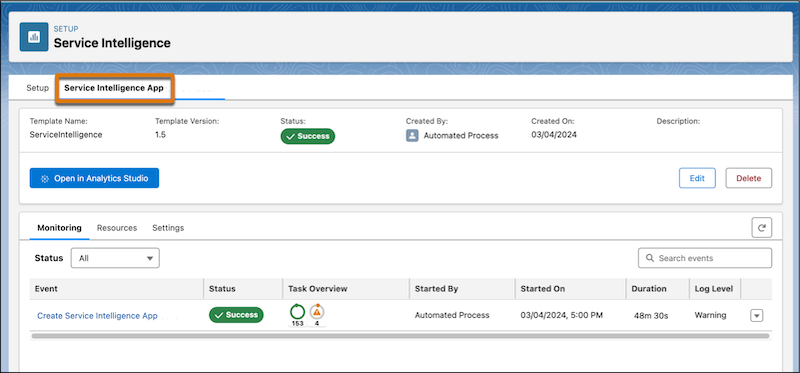Click the Edit button

click(697, 178)
